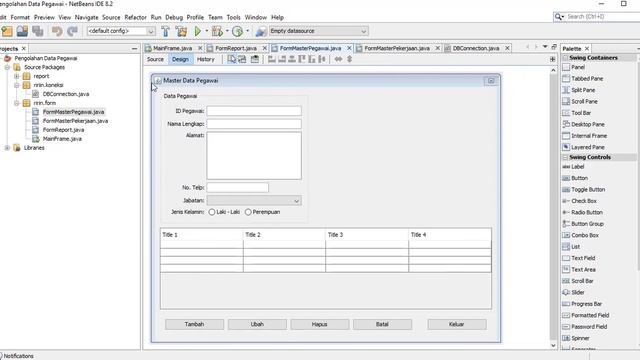
Task: Open the Empty datasource dropdown
Action: 318,31
